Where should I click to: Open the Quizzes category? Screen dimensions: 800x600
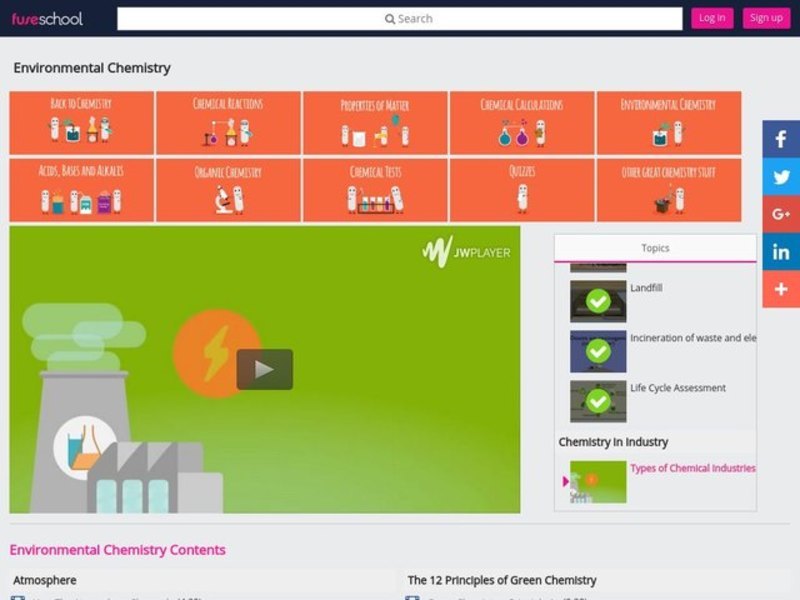coord(522,190)
